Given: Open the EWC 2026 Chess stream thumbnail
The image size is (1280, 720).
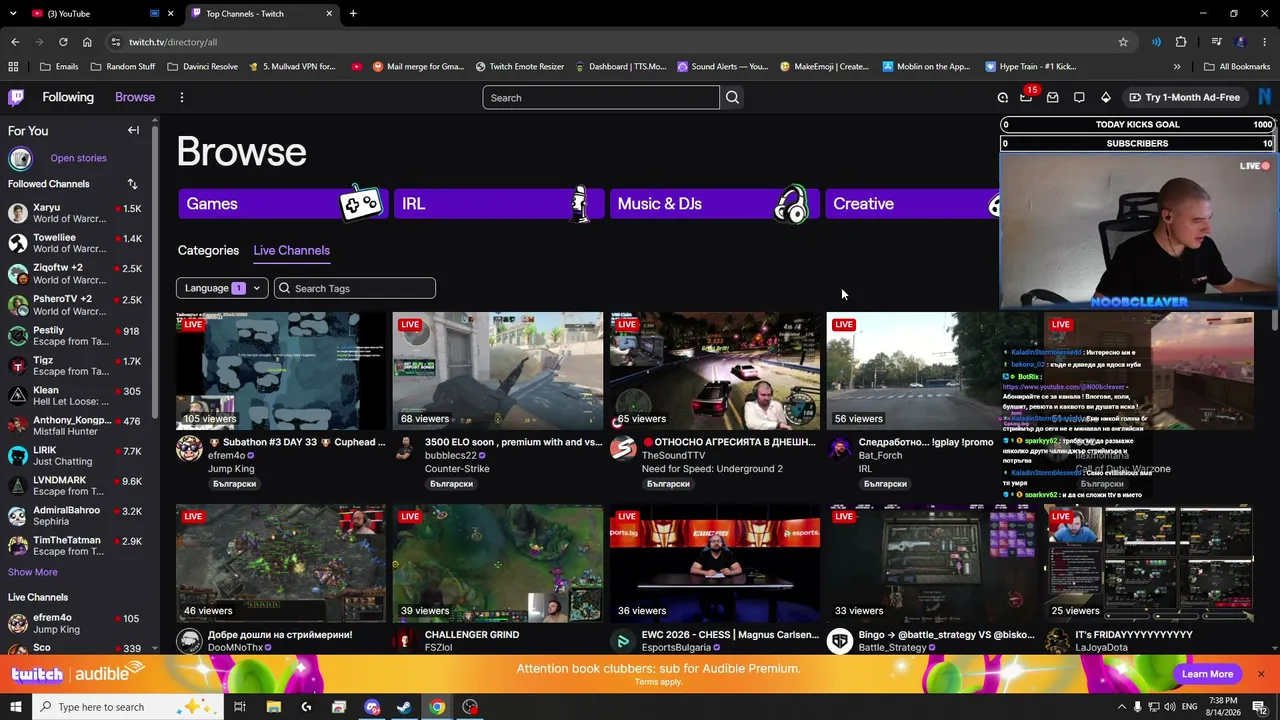Looking at the screenshot, I should tap(715, 563).
